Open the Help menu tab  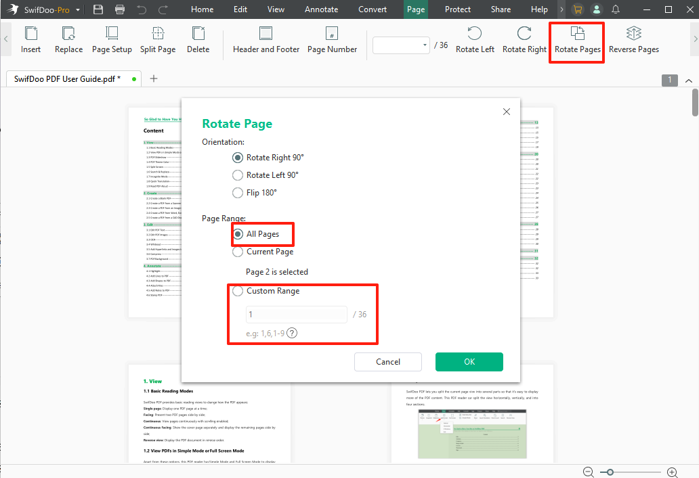(539, 9)
